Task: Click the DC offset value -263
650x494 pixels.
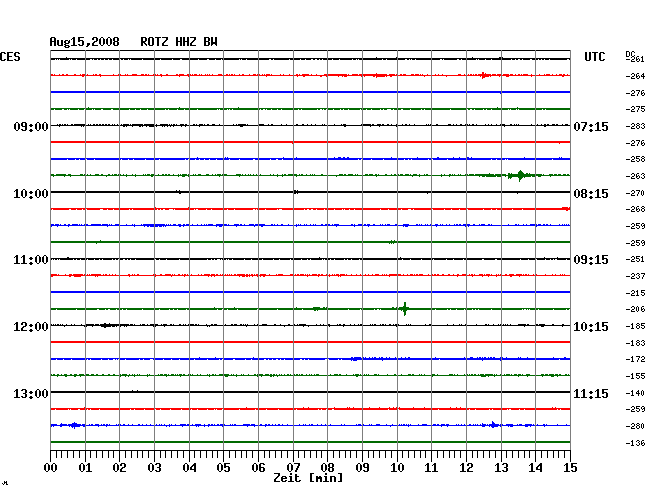Action: (635, 176)
